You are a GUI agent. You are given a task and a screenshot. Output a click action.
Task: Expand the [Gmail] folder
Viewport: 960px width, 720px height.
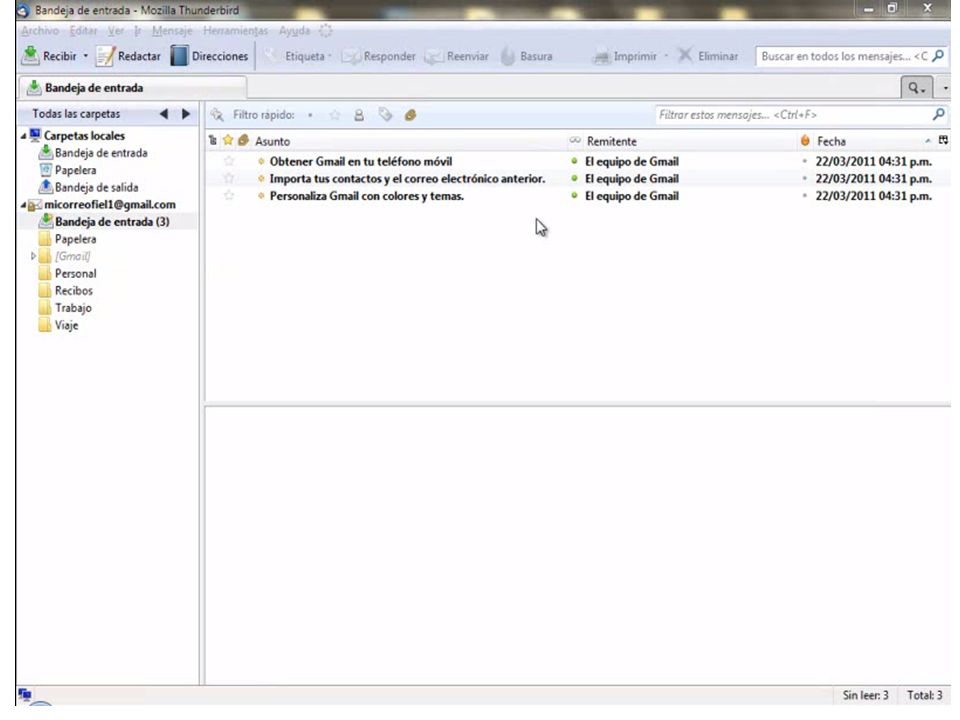[33, 256]
